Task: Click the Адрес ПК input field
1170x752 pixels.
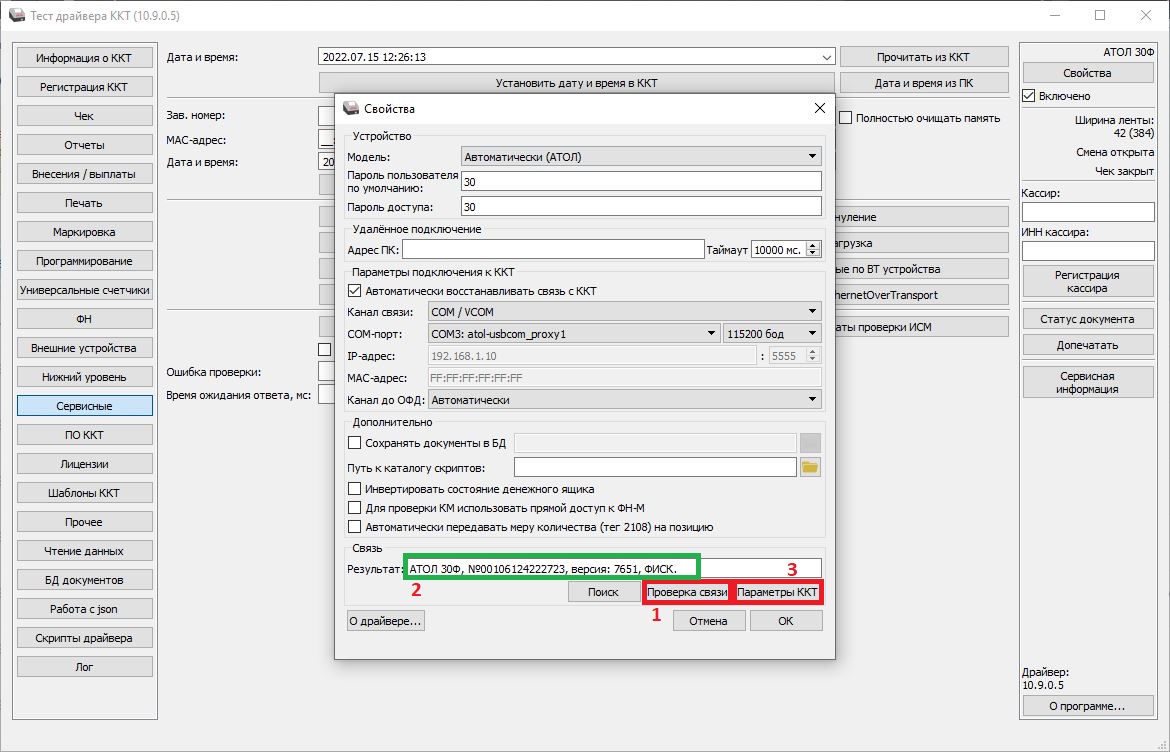Action: point(553,250)
